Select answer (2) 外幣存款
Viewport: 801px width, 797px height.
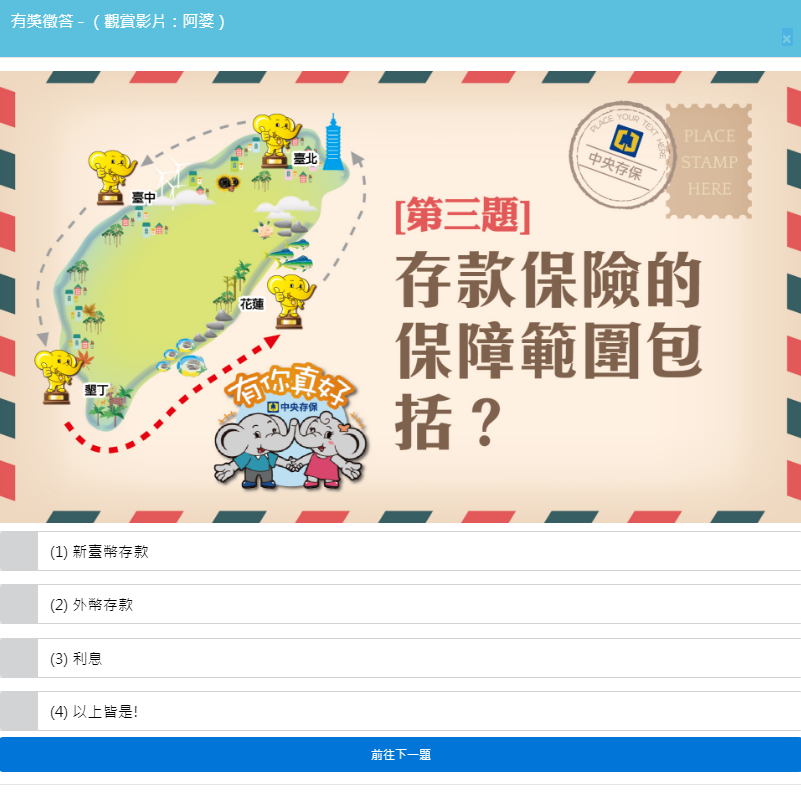coord(400,604)
